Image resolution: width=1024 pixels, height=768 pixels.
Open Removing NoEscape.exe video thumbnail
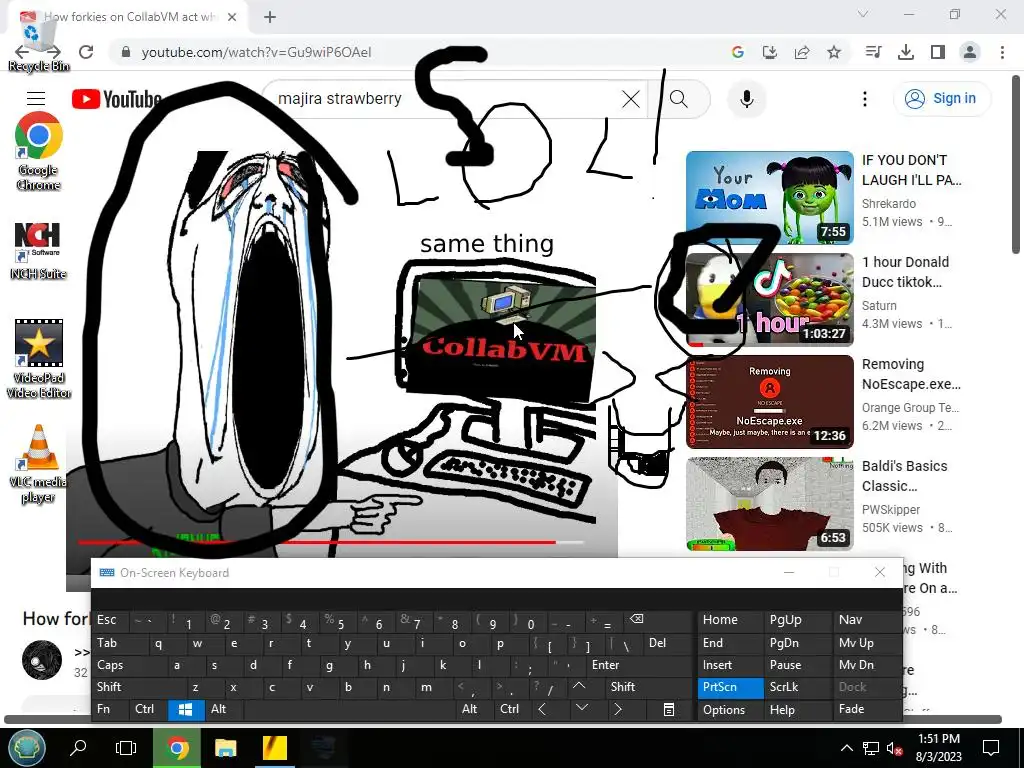tap(769, 402)
